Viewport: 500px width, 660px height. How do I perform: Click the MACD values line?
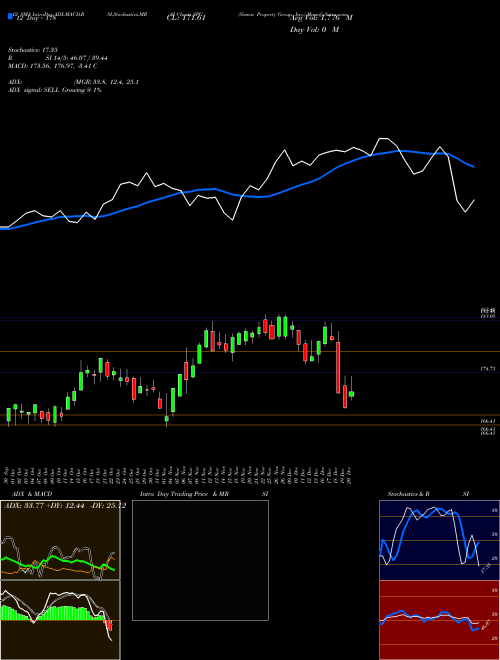click(53, 66)
